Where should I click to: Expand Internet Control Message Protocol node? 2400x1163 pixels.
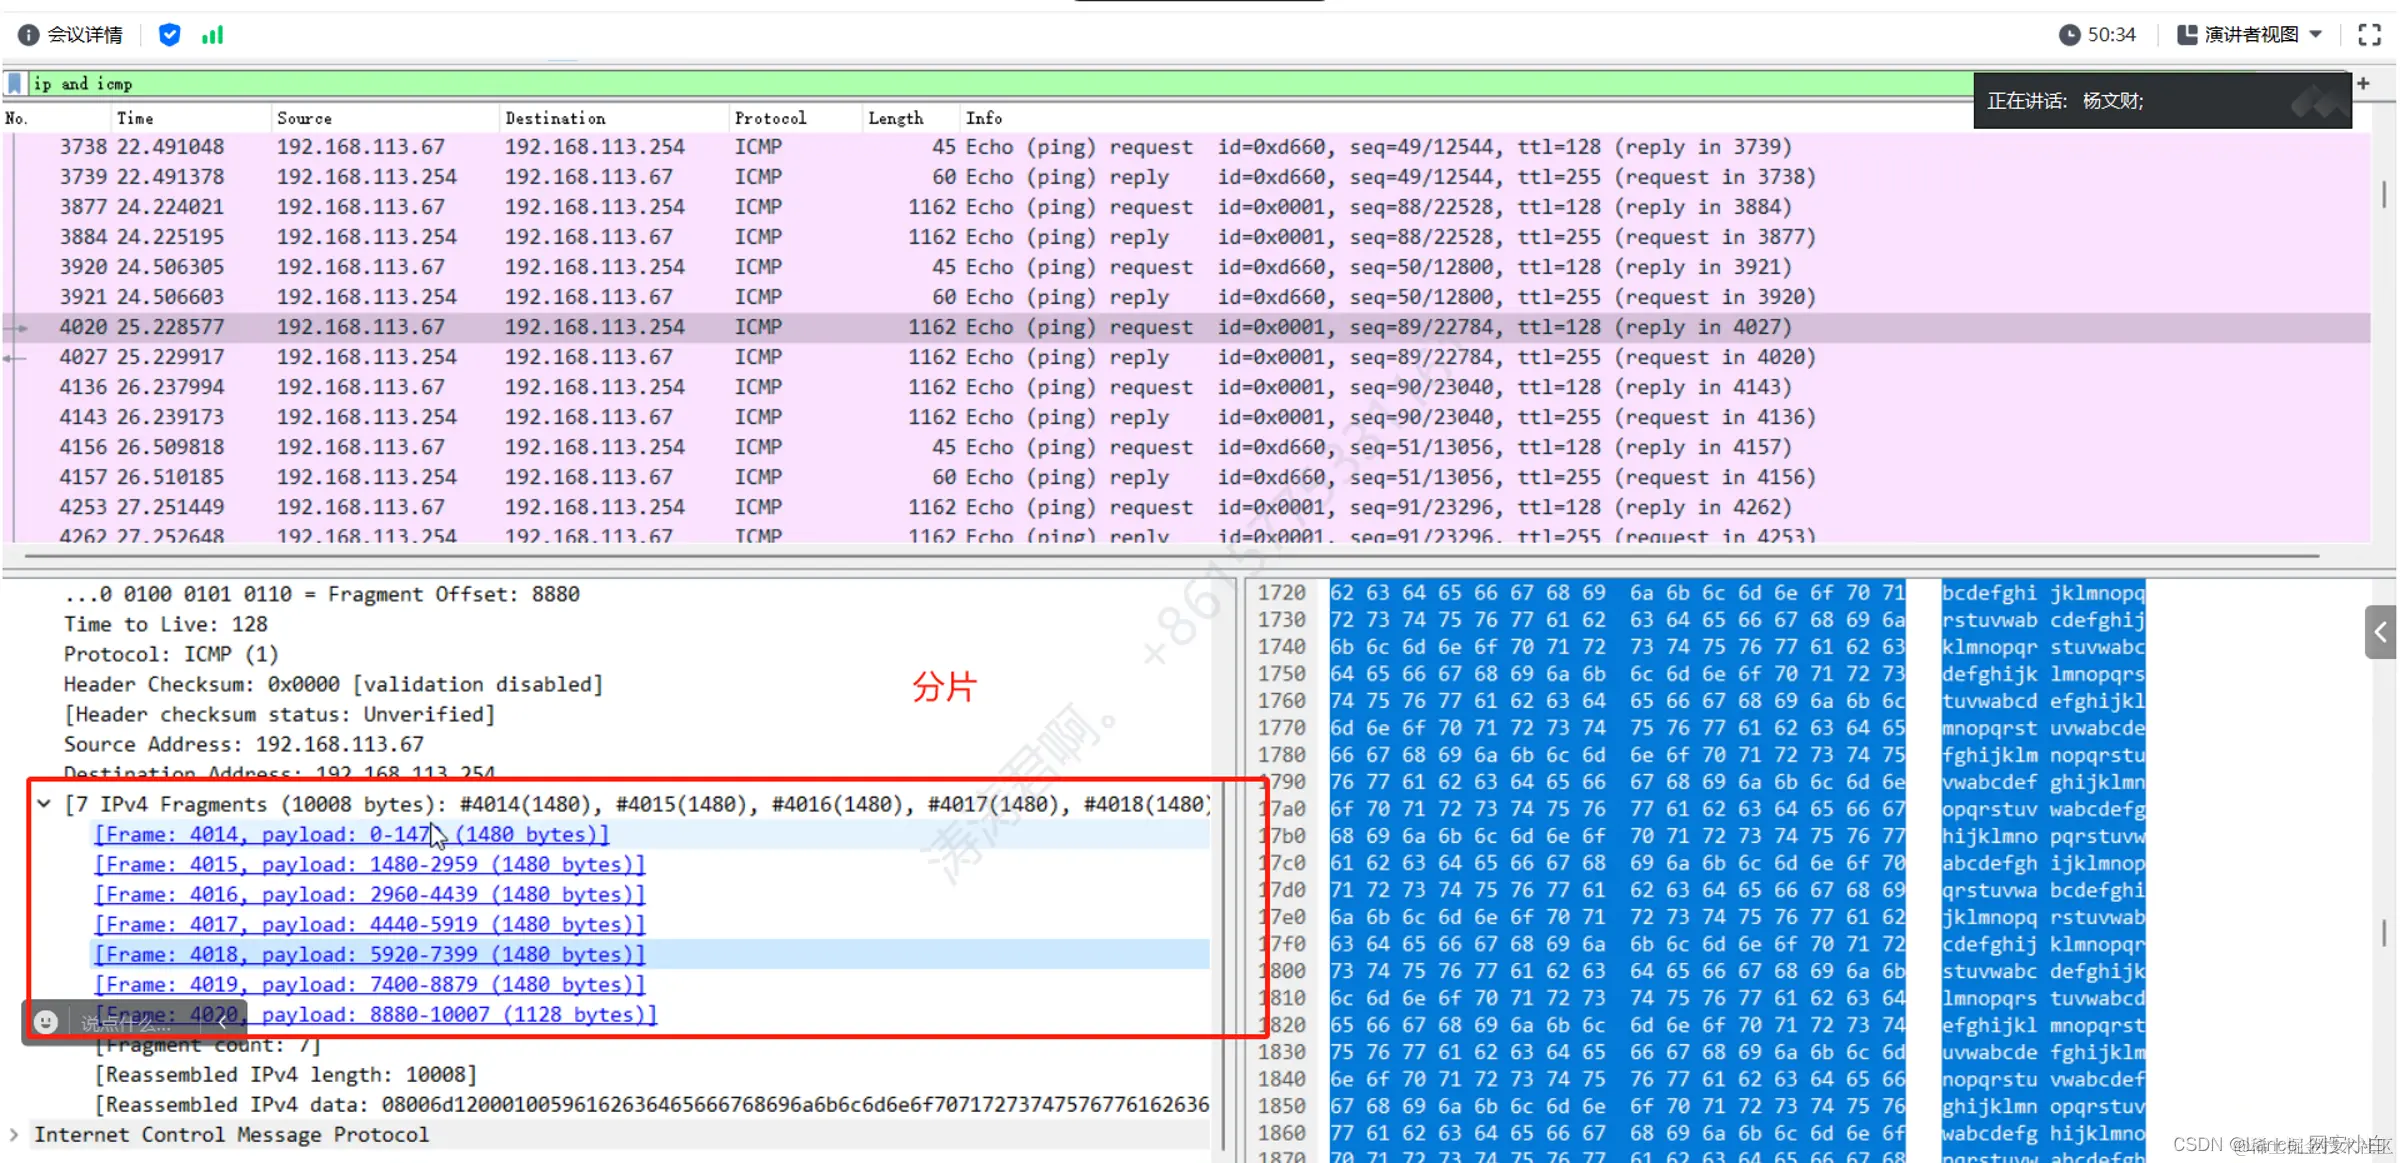pos(14,1134)
